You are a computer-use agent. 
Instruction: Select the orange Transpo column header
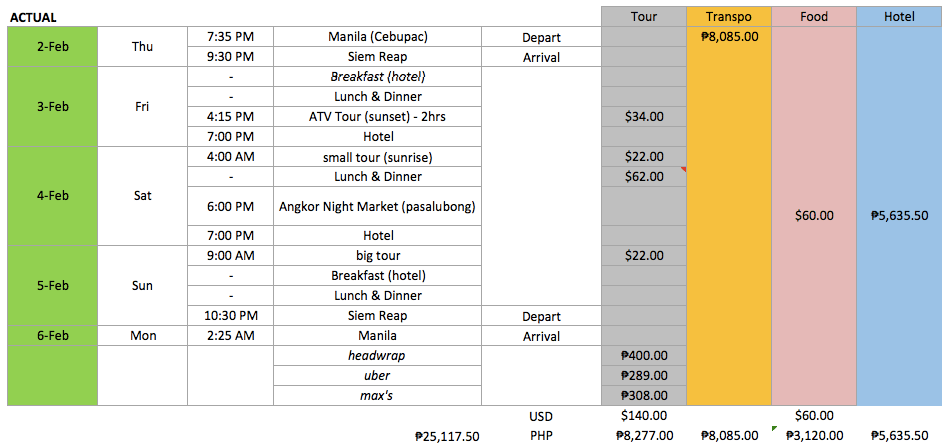[729, 17]
